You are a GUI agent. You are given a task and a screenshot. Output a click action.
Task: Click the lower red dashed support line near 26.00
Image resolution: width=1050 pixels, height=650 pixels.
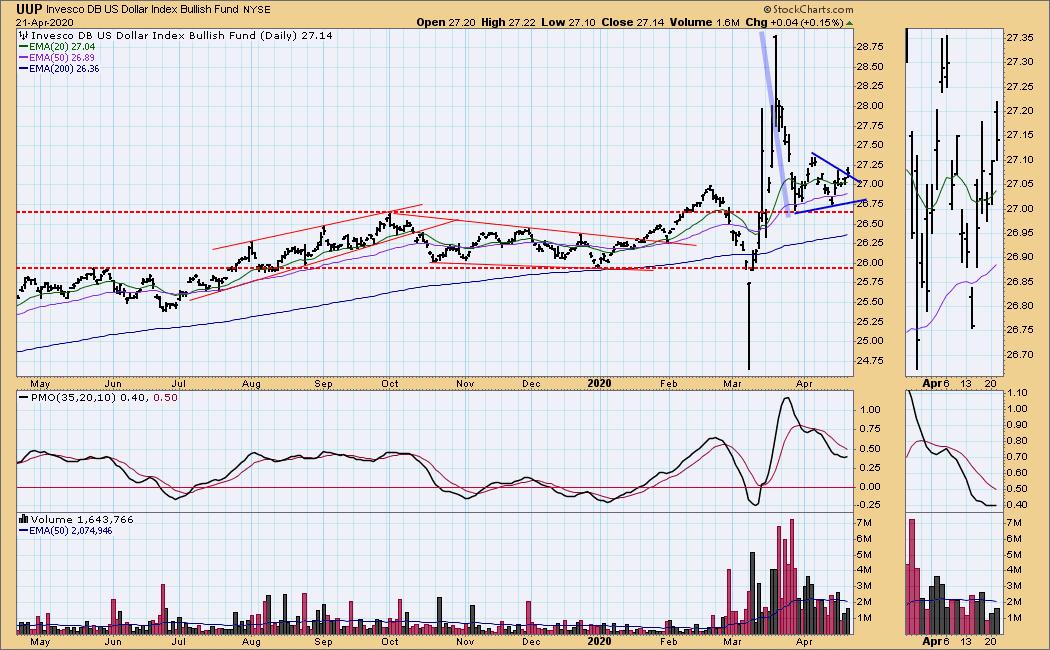pyautogui.click(x=435, y=268)
